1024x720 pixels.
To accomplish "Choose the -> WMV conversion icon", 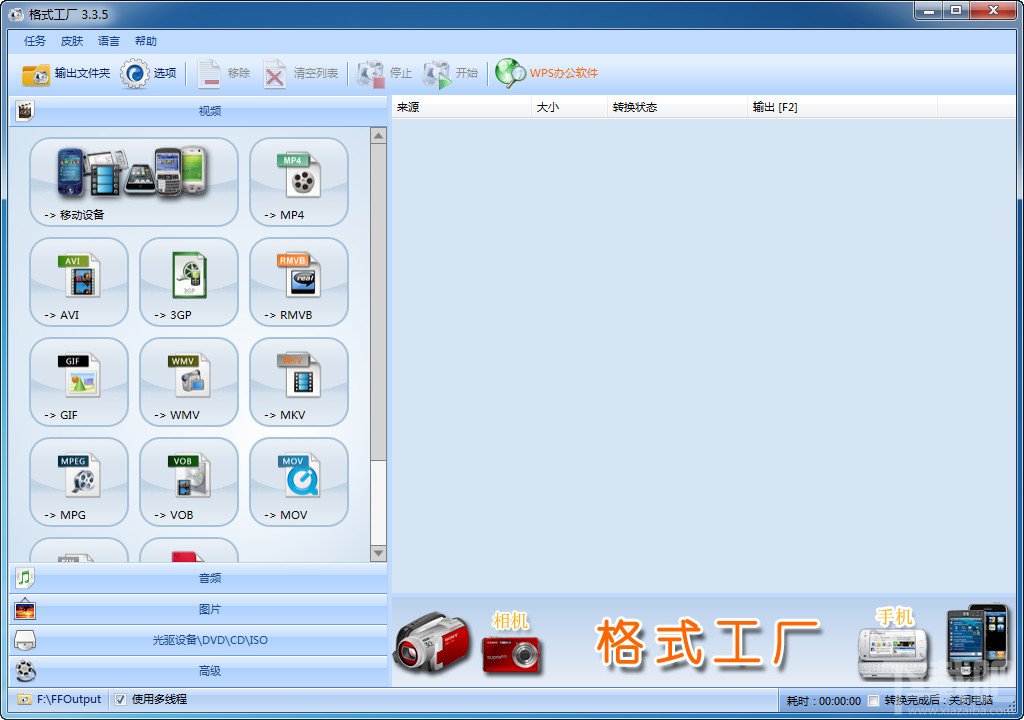I will point(189,382).
